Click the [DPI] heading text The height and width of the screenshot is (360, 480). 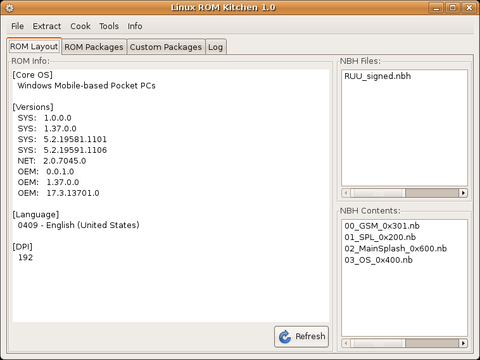point(23,247)
